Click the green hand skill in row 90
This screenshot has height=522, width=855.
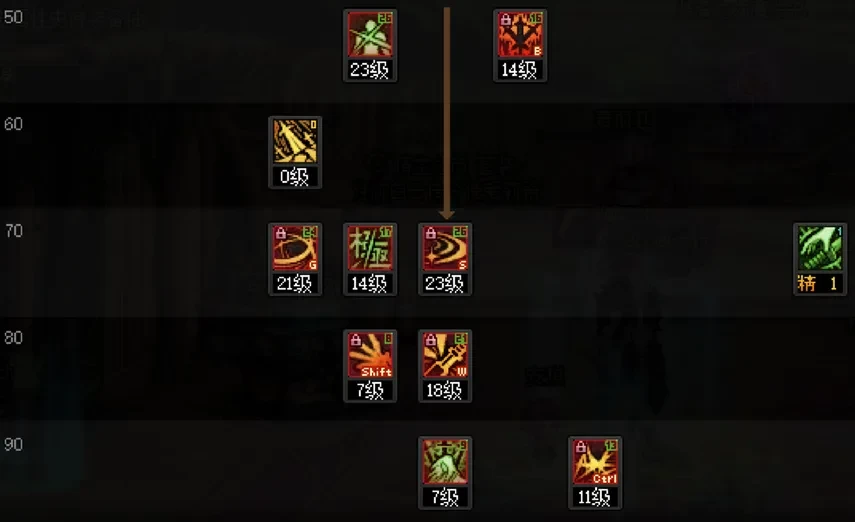tap(445, 462)
